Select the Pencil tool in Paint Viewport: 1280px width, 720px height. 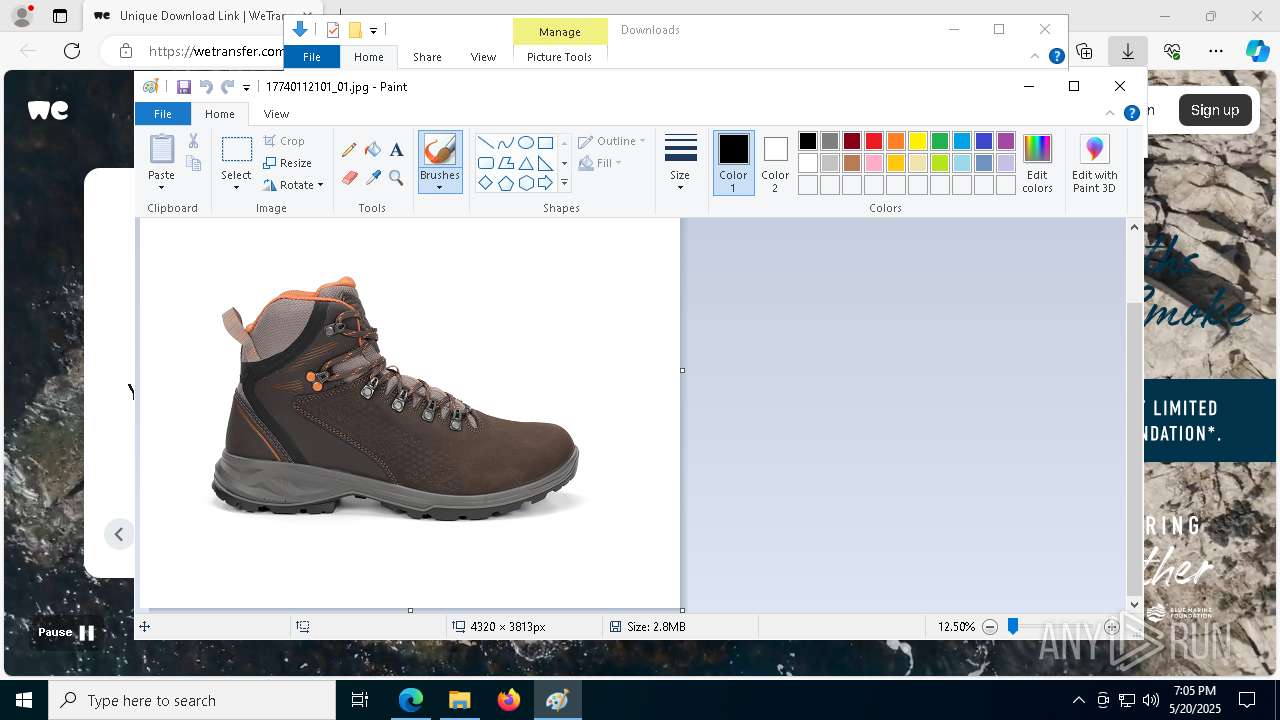pos(349,150)
